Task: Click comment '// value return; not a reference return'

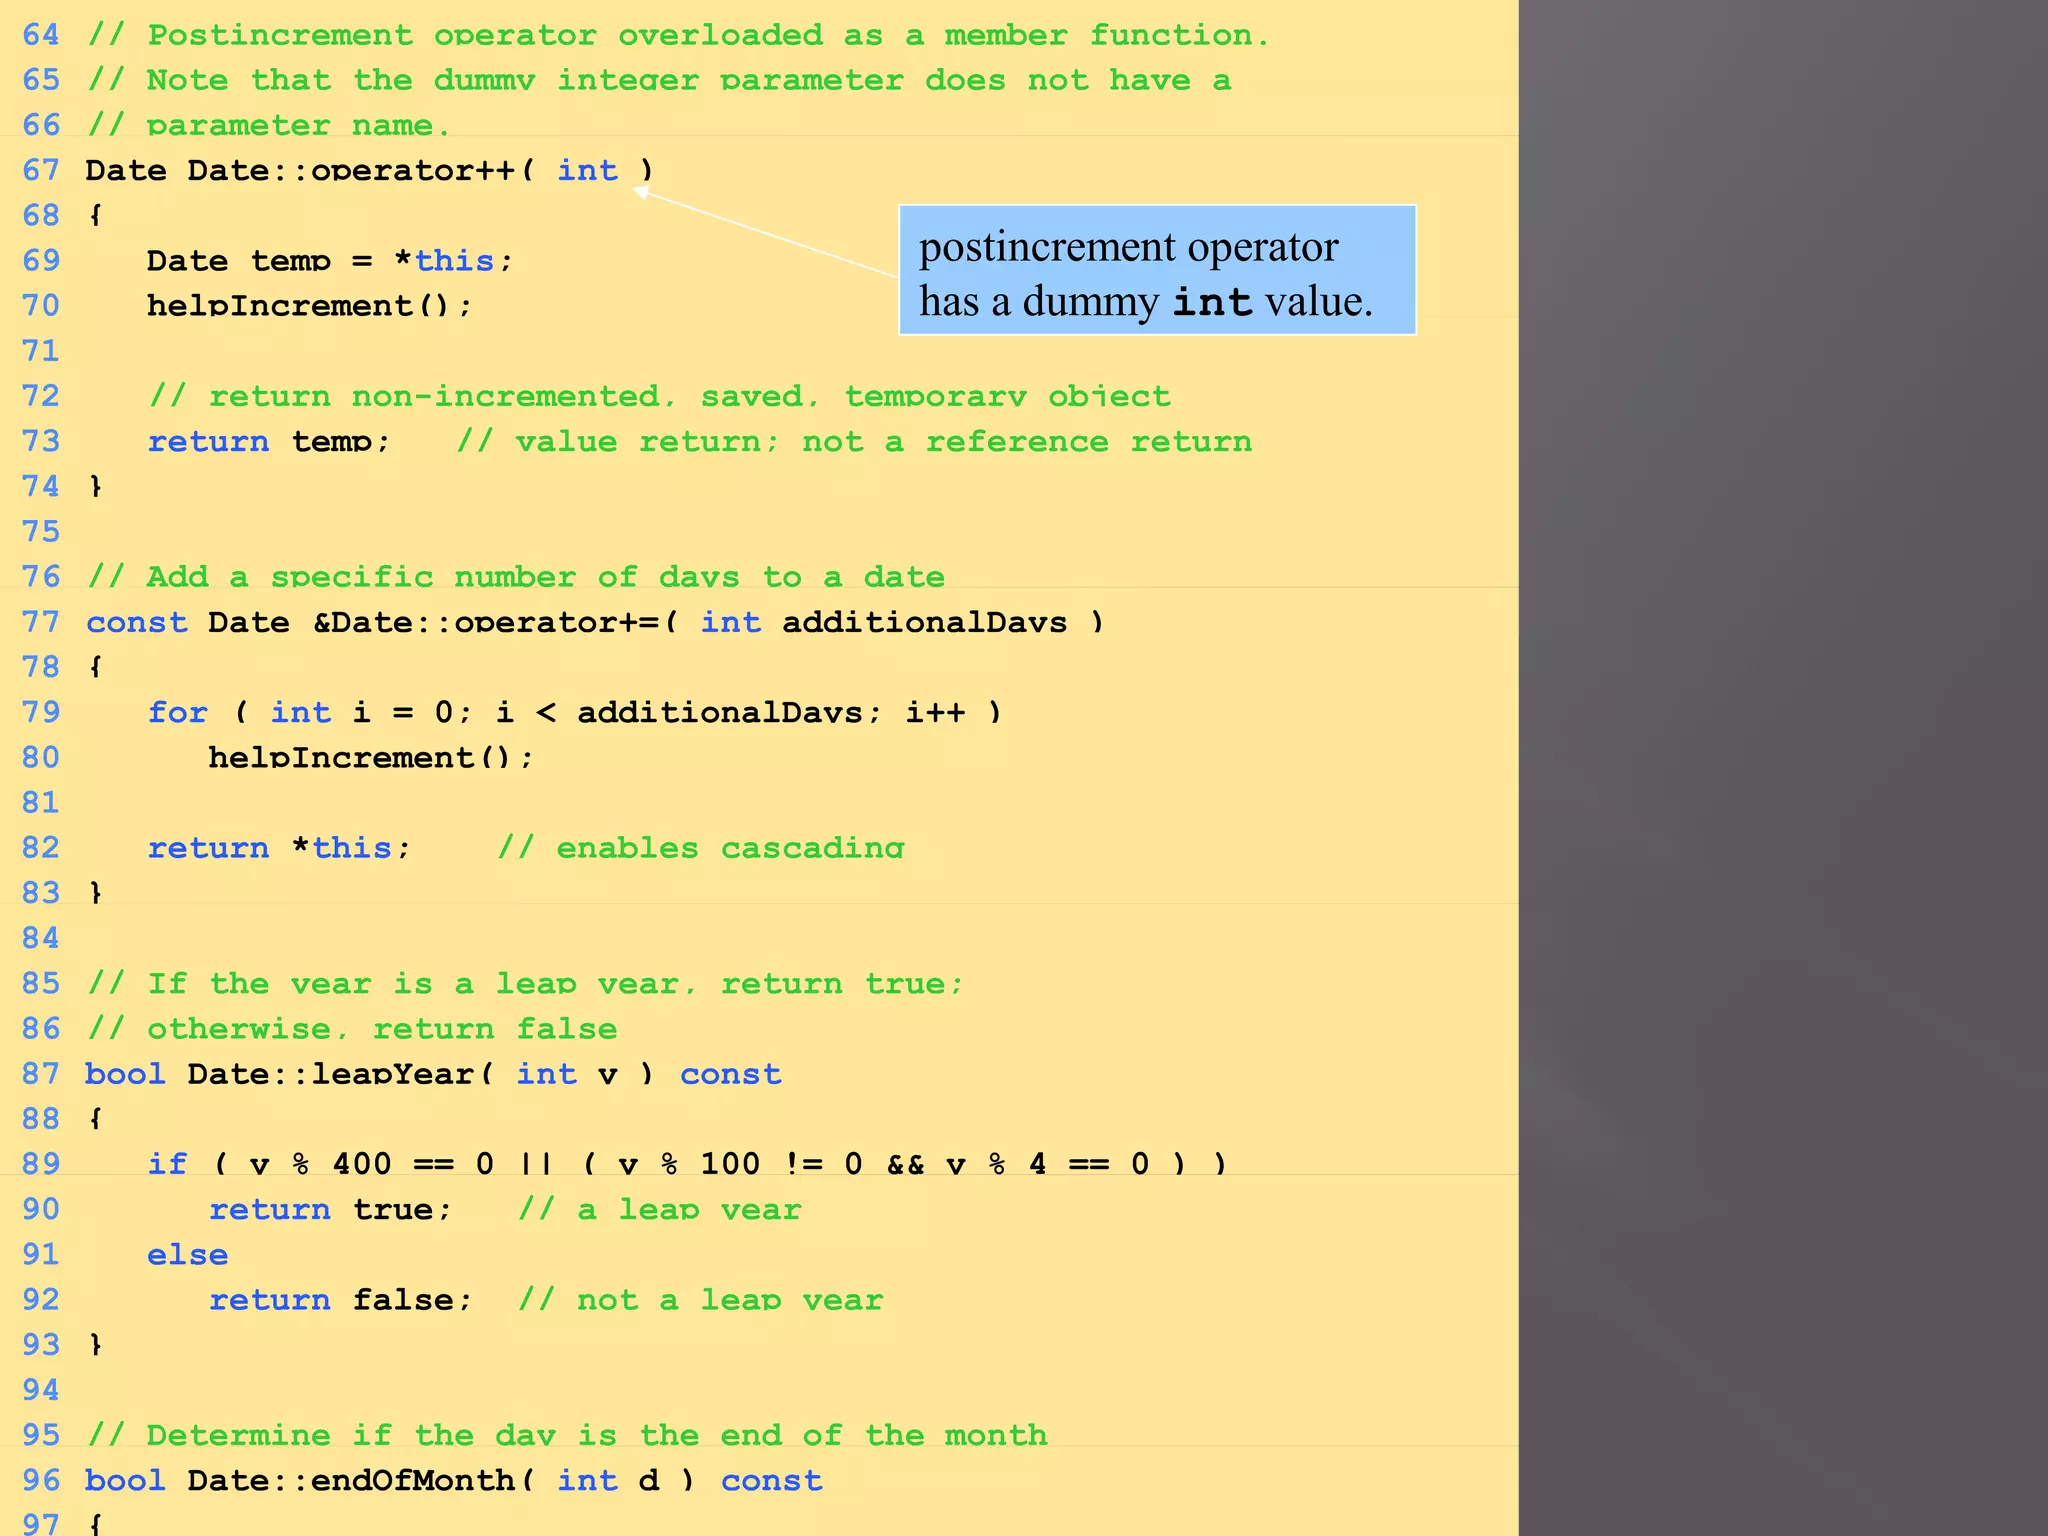Action: coord(854,441)
